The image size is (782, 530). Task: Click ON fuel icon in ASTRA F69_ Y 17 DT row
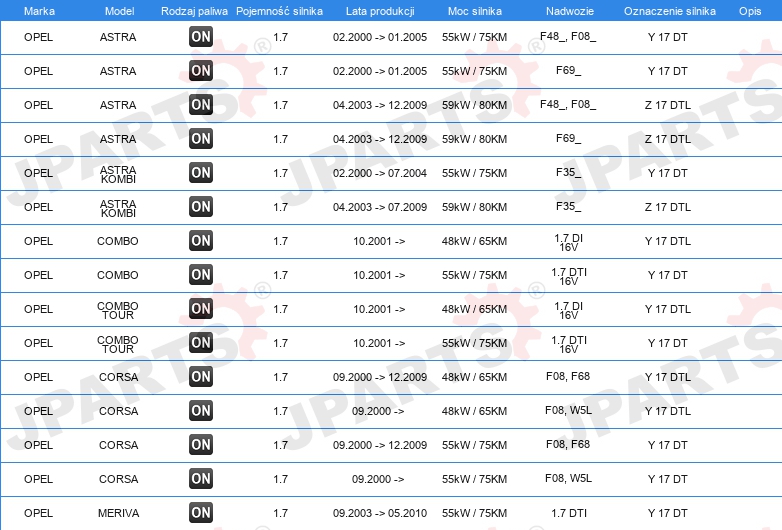point(201,71)
